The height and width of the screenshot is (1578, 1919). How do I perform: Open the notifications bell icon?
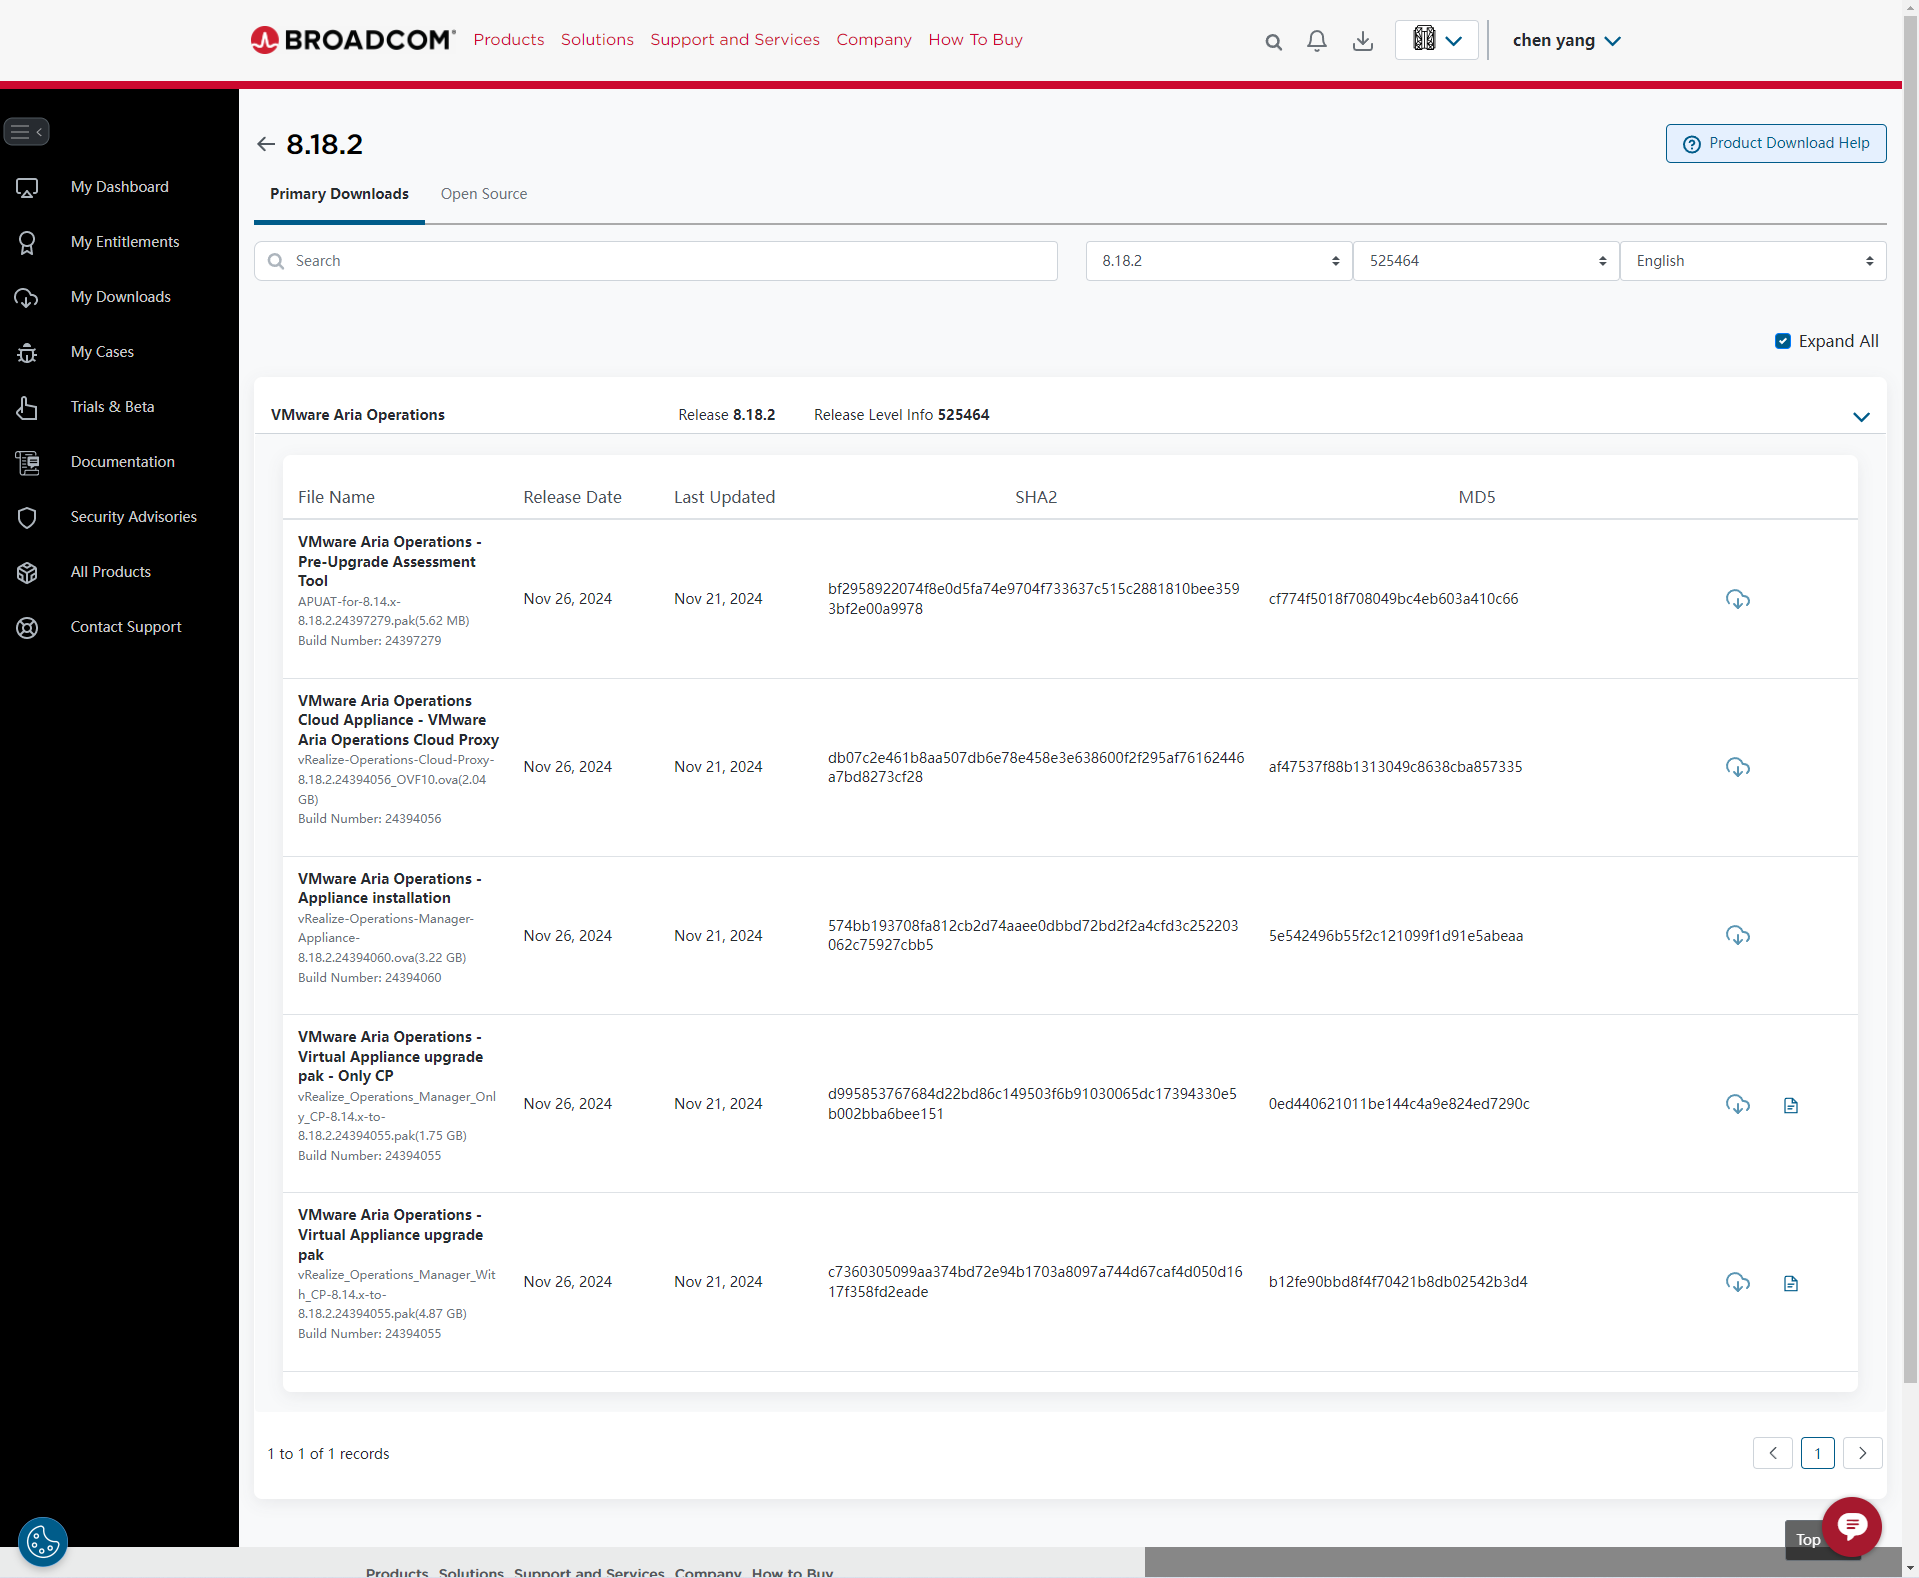click(1317, 41)
